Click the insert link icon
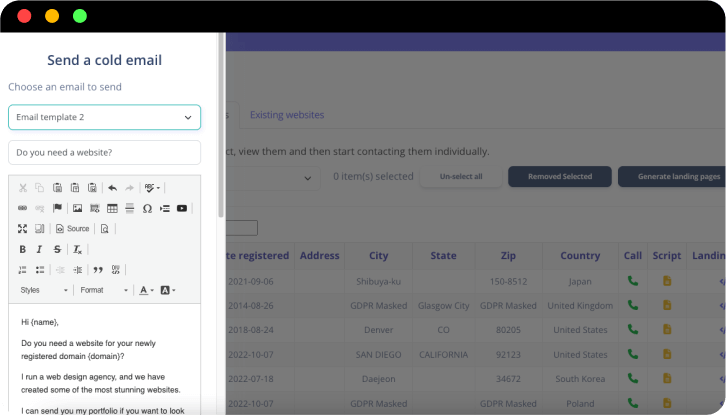This screenshot has width=726, height=415. click(x=22, y=208)
